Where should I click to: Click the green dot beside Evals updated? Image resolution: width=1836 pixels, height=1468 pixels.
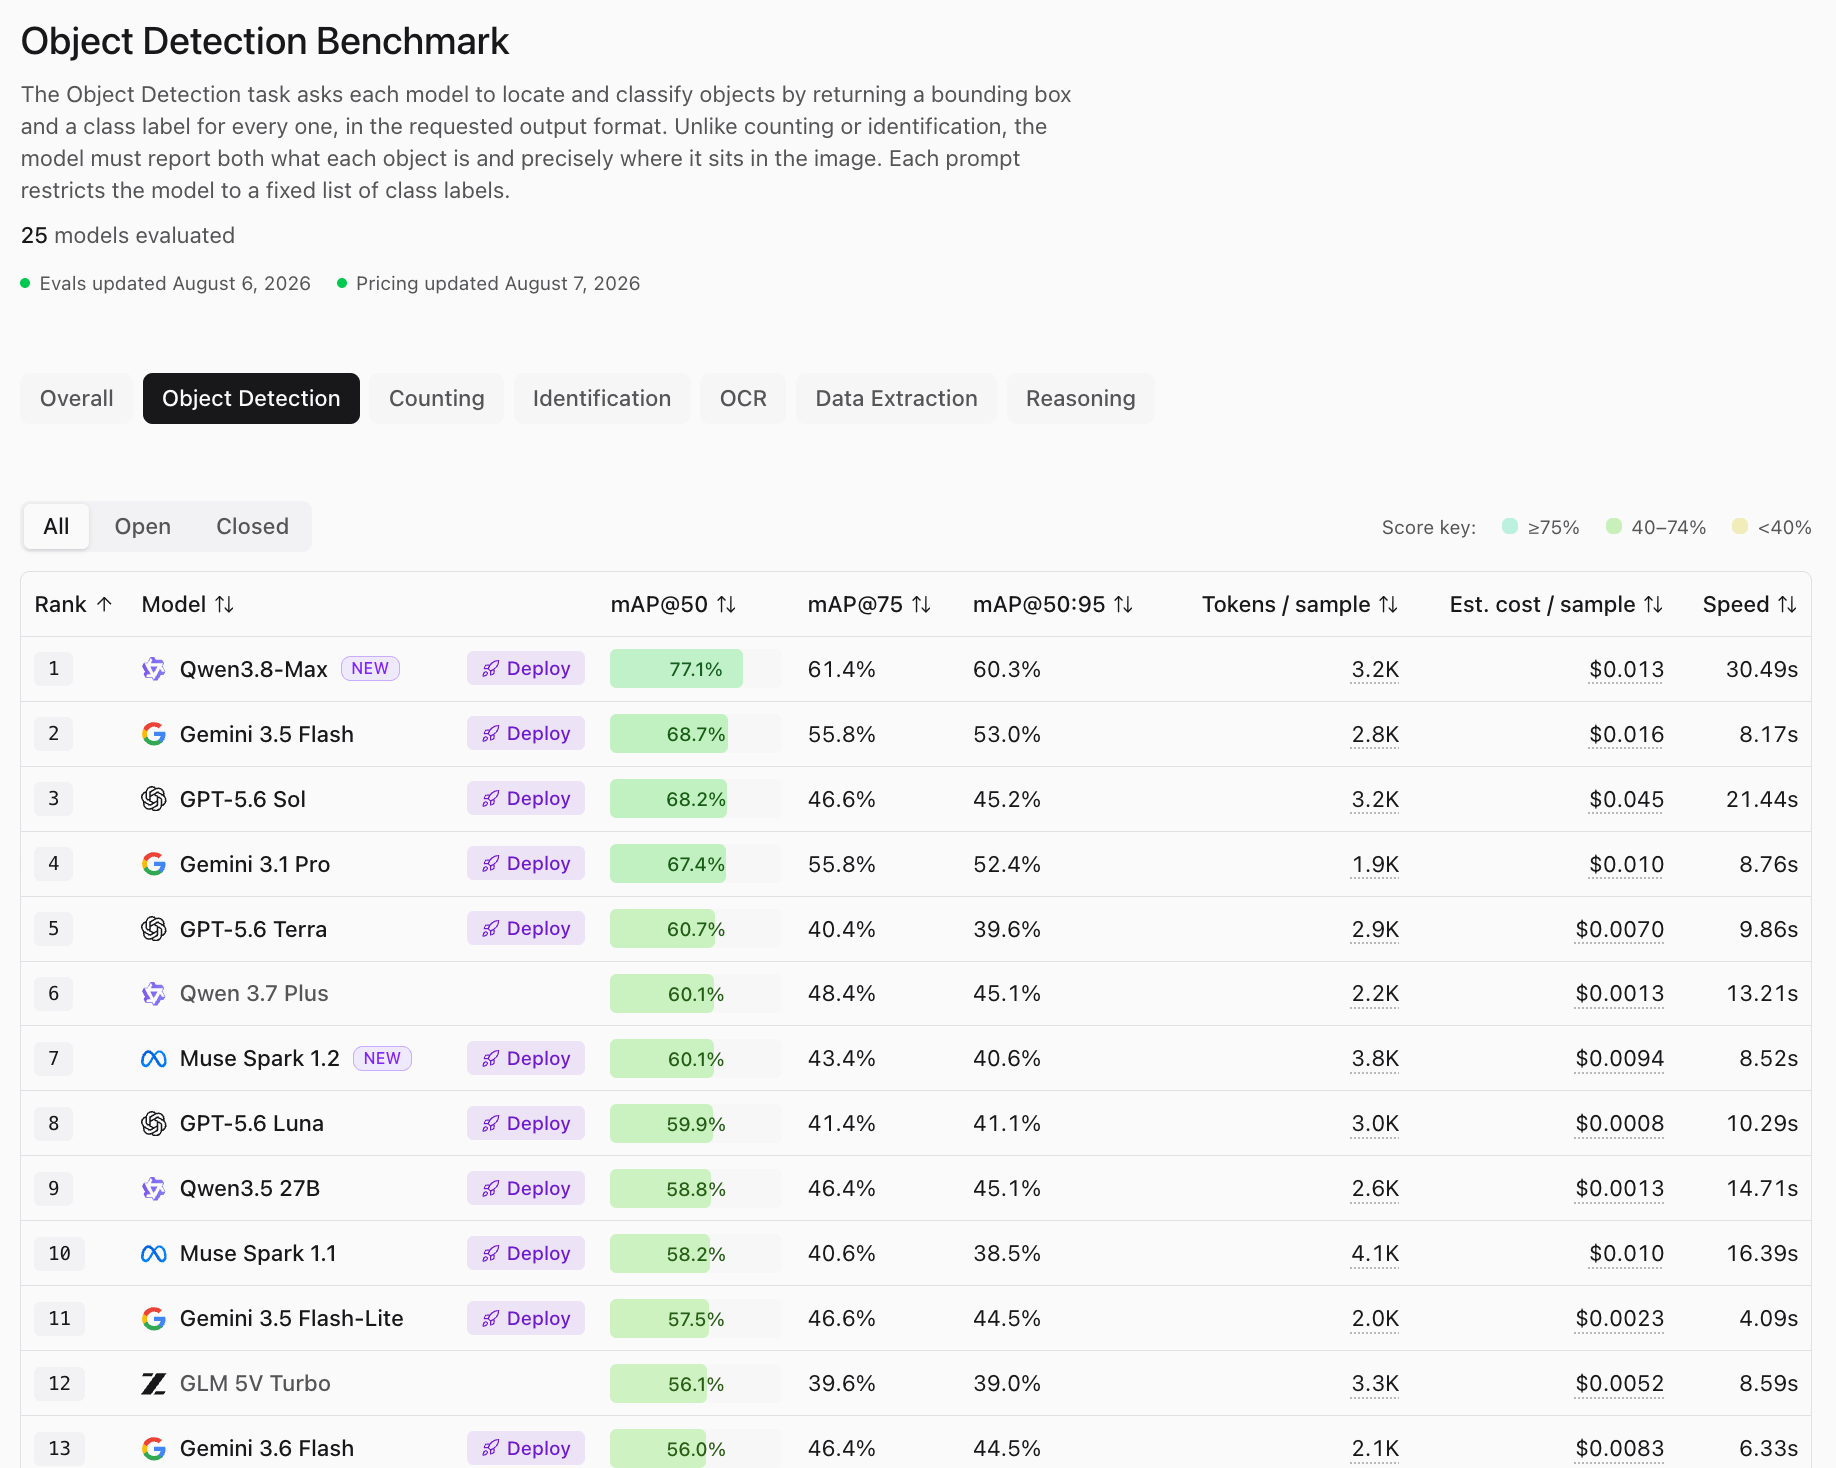pos(25,284)
